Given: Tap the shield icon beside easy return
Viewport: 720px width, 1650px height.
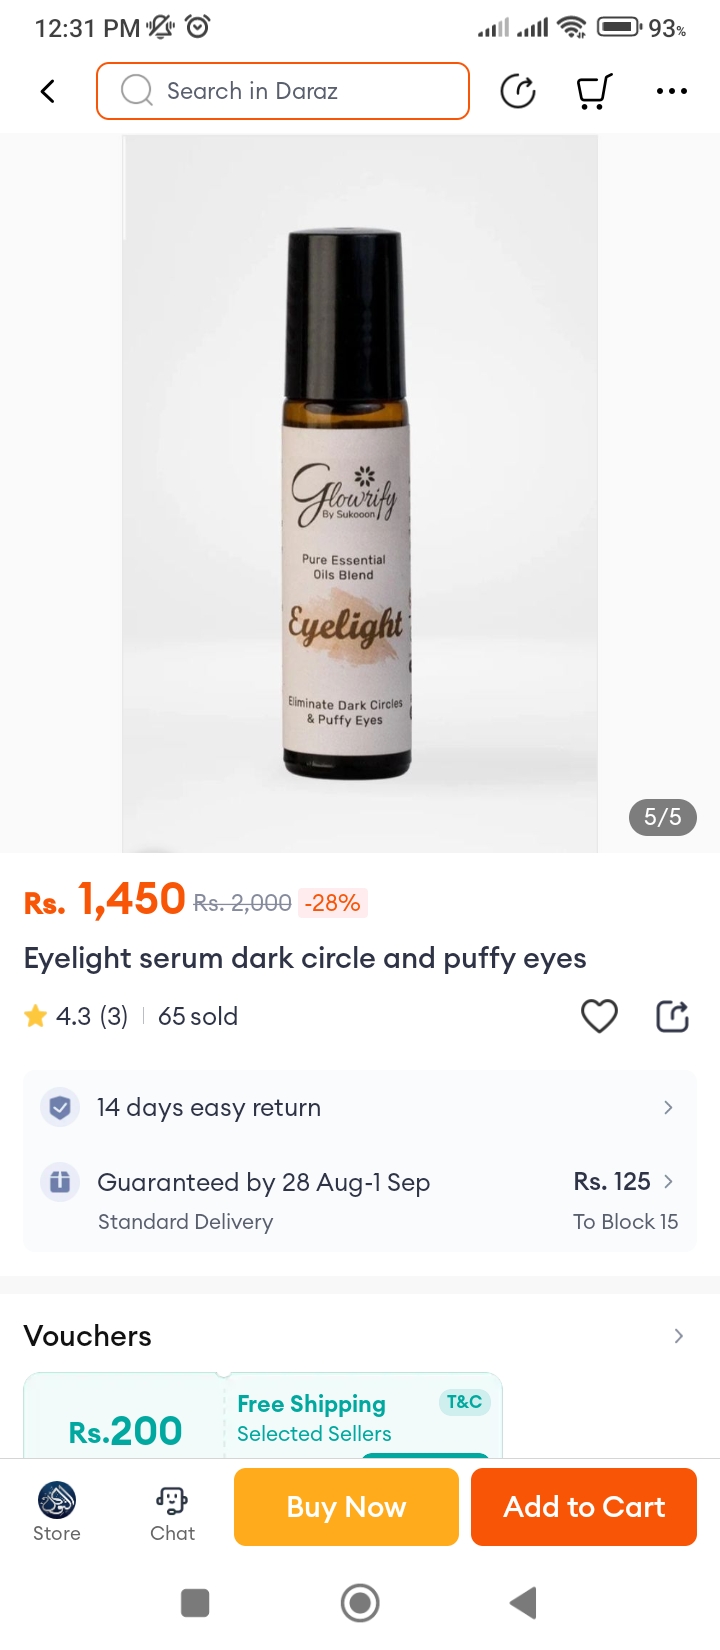Looking at the screenshot, I should coord(60,1107).
